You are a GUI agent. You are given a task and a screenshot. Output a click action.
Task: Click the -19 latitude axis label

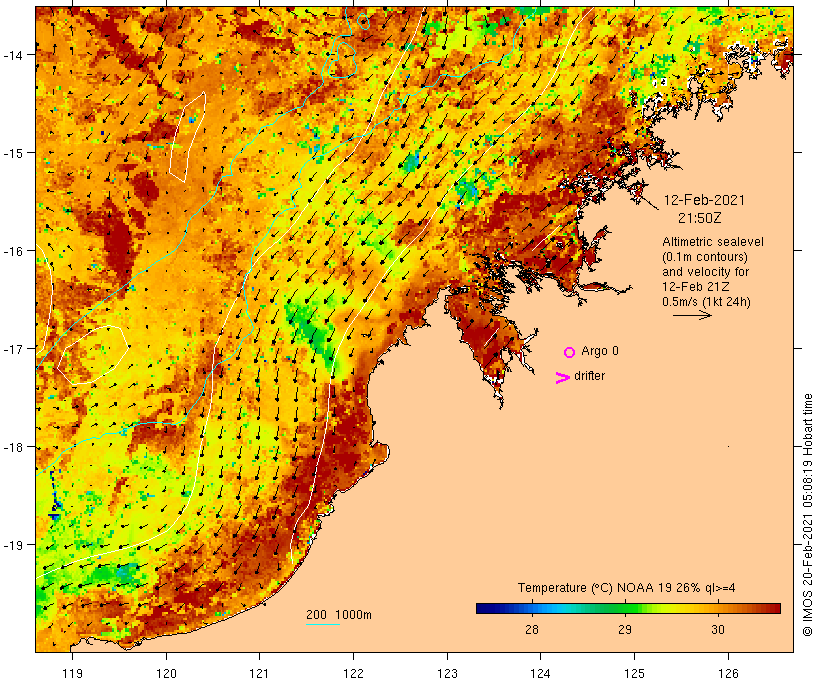pos(12,545)
